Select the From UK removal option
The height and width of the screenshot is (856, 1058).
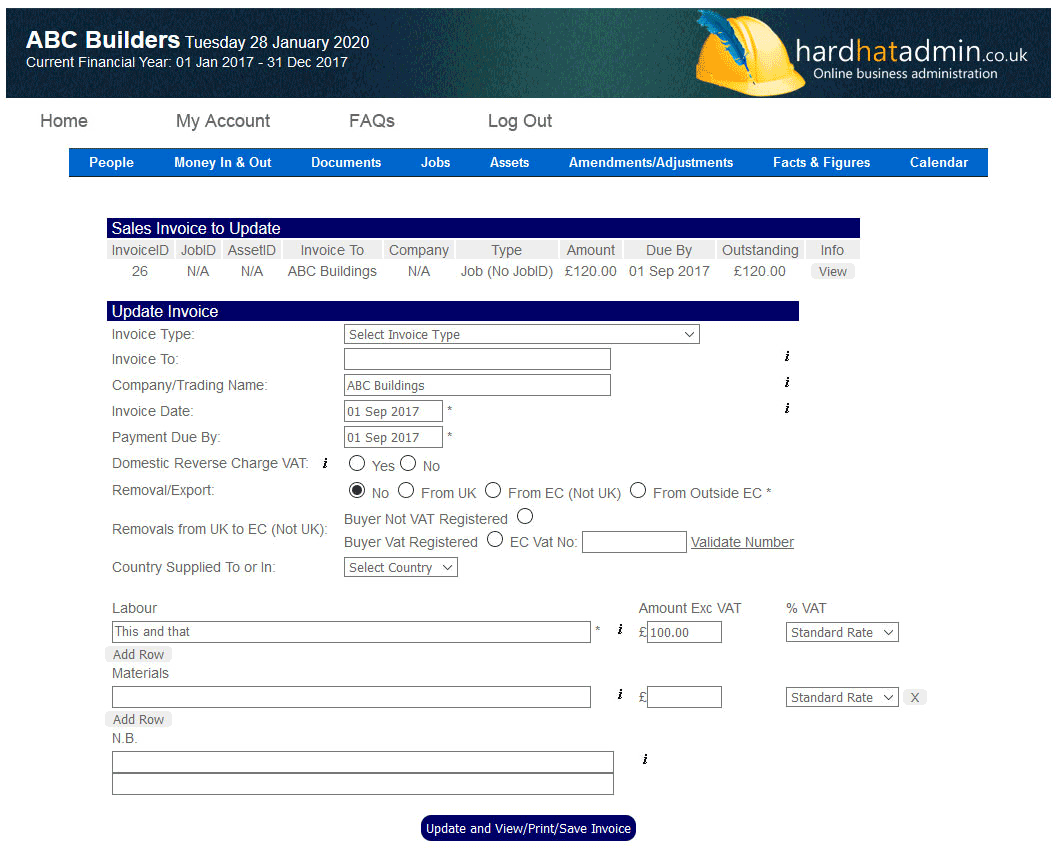coord(406,491)
